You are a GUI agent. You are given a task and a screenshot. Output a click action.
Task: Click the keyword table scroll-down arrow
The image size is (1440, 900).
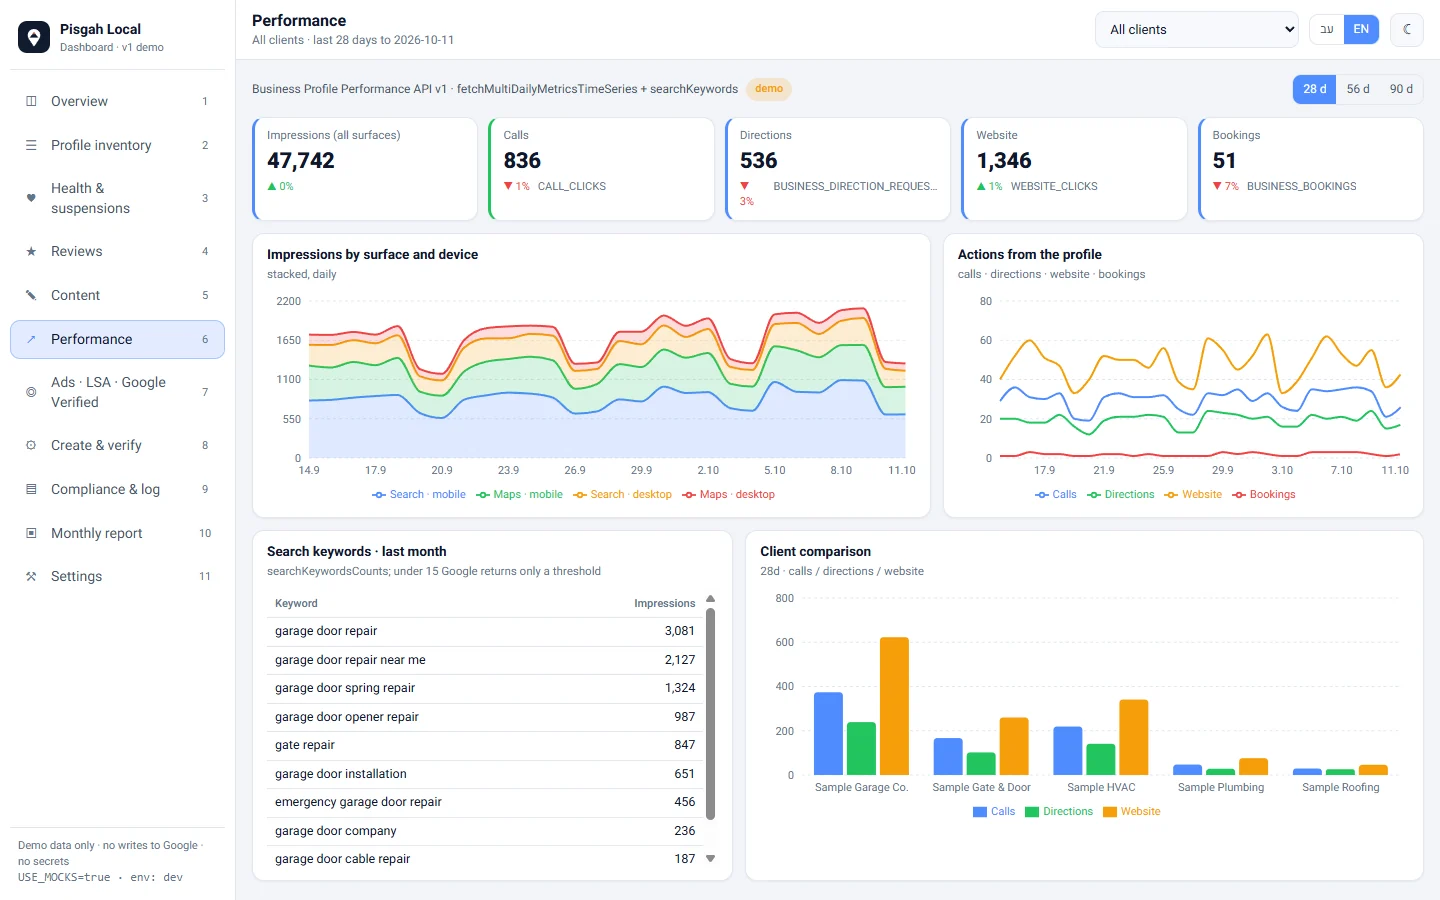point(711,859)
